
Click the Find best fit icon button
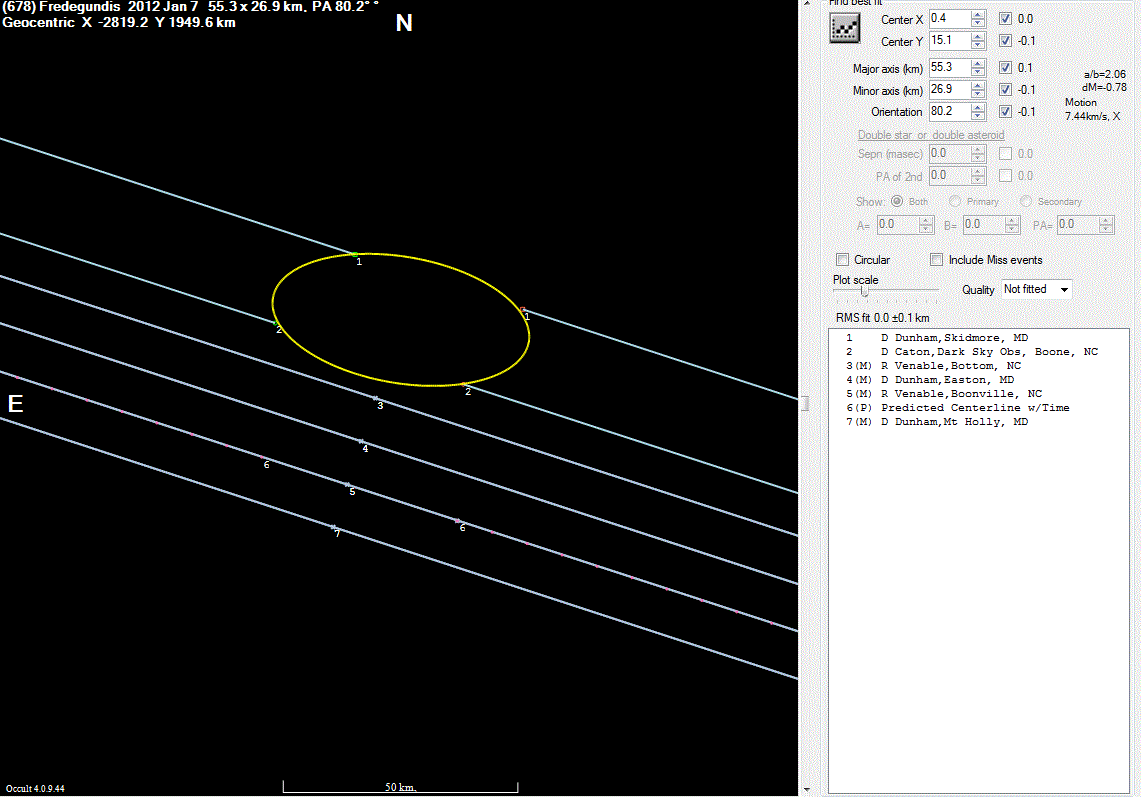845,29
